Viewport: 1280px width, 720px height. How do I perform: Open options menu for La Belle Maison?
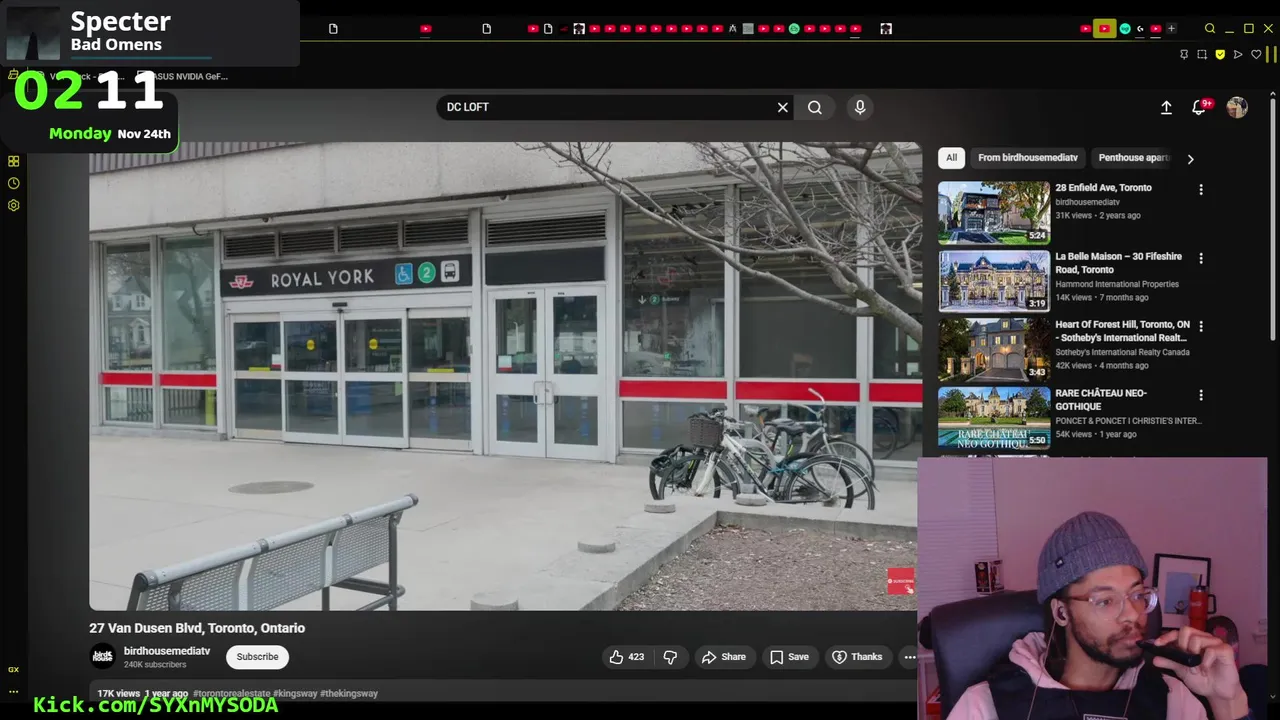[1201, 258]
